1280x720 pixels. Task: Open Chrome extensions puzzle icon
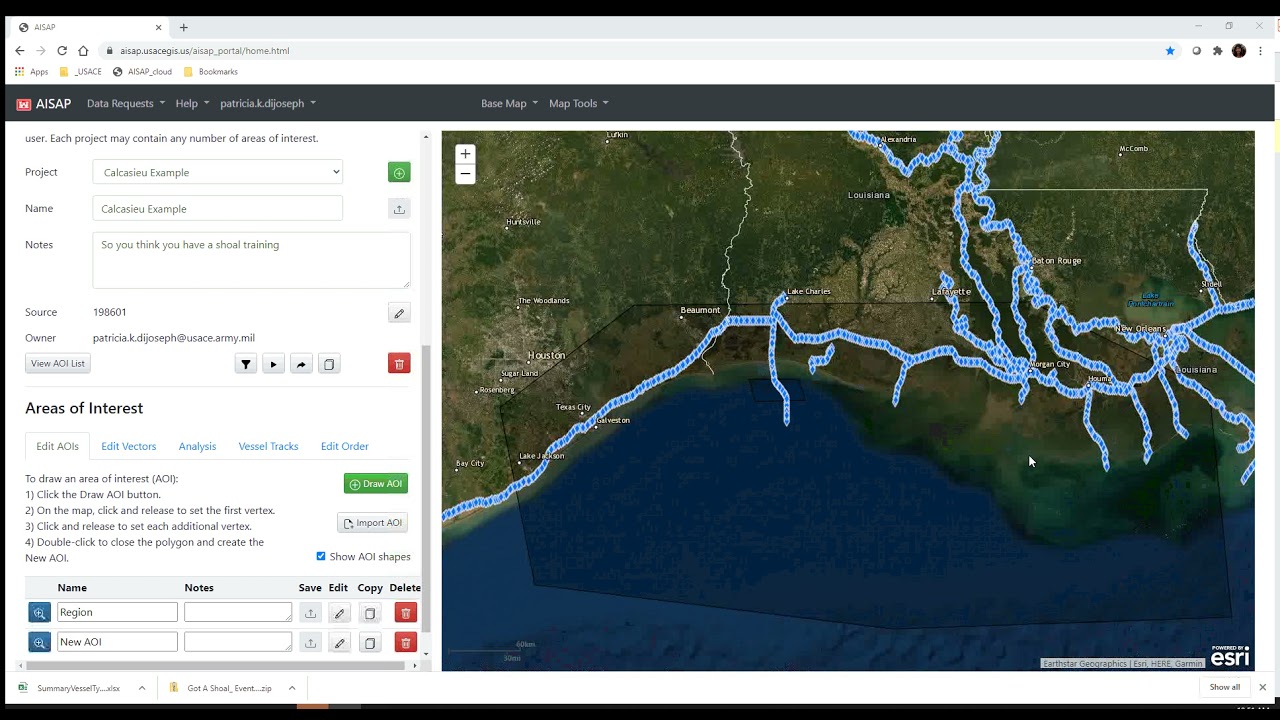(1217, 51)
